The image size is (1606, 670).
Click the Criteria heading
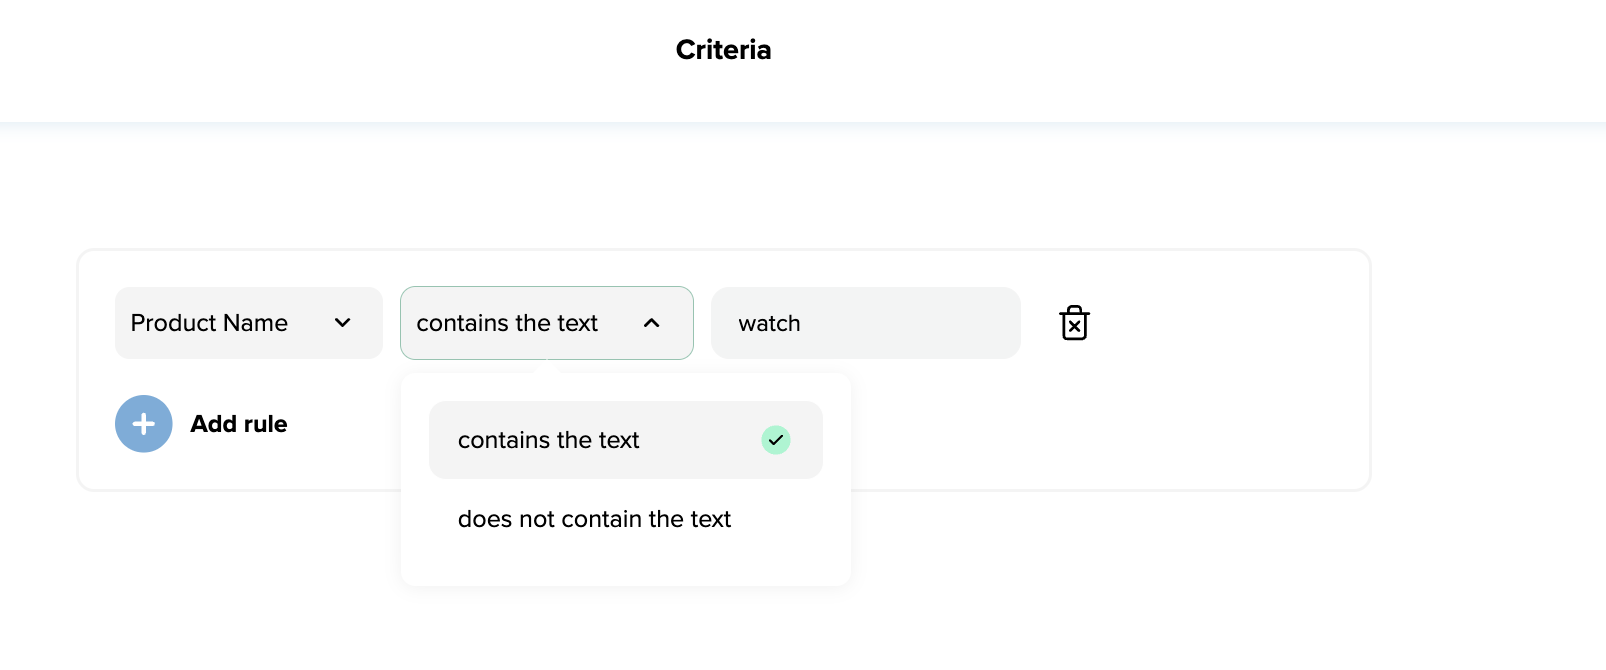pos(723,50)
